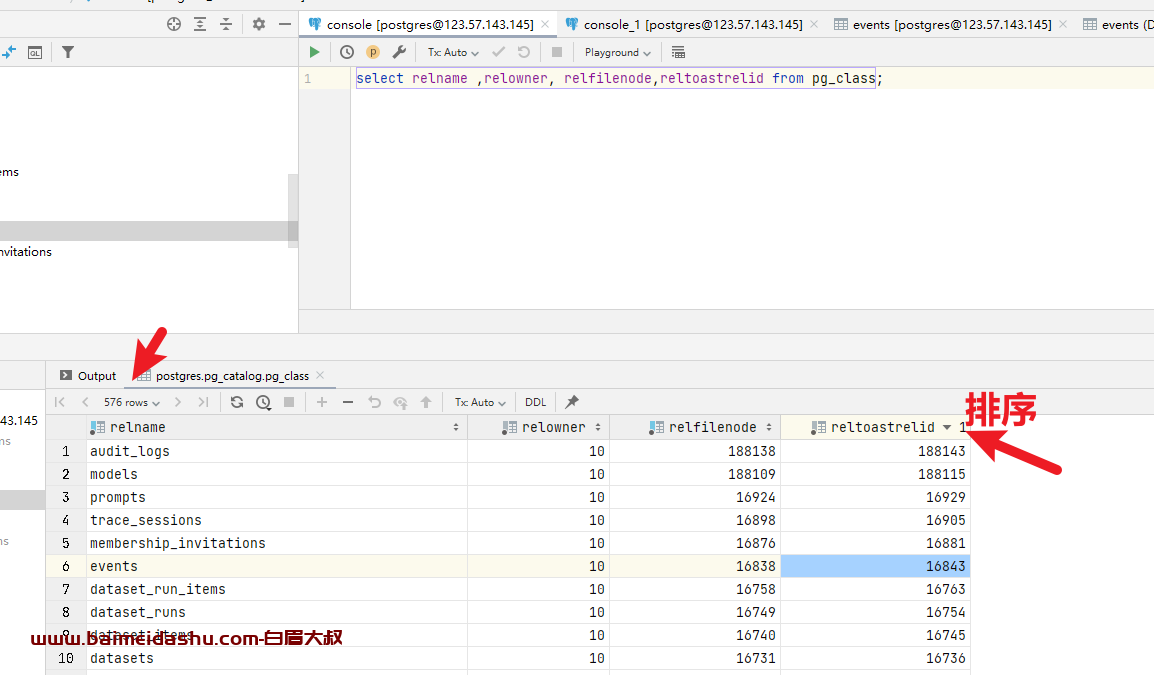Screen dimensions: 1154x675
Task: Select postgres.pg_catalog.pg_class result tab
Action: [x=232, y=375]
